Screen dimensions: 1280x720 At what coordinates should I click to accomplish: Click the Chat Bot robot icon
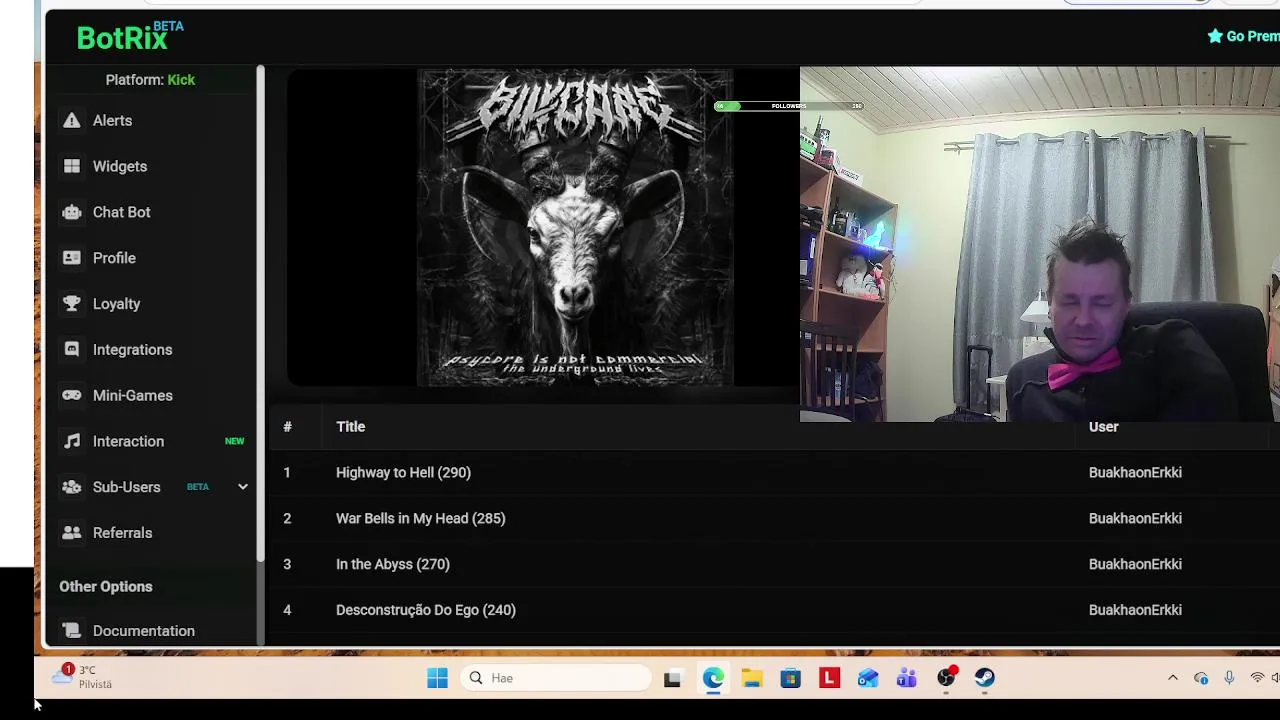coord(71,212)
